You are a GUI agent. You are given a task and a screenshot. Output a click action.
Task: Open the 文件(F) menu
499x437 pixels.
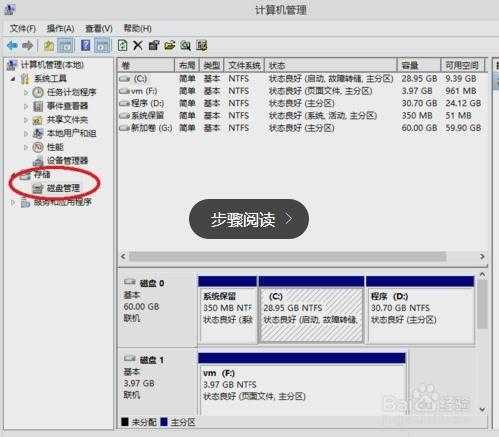click(22, 28)
